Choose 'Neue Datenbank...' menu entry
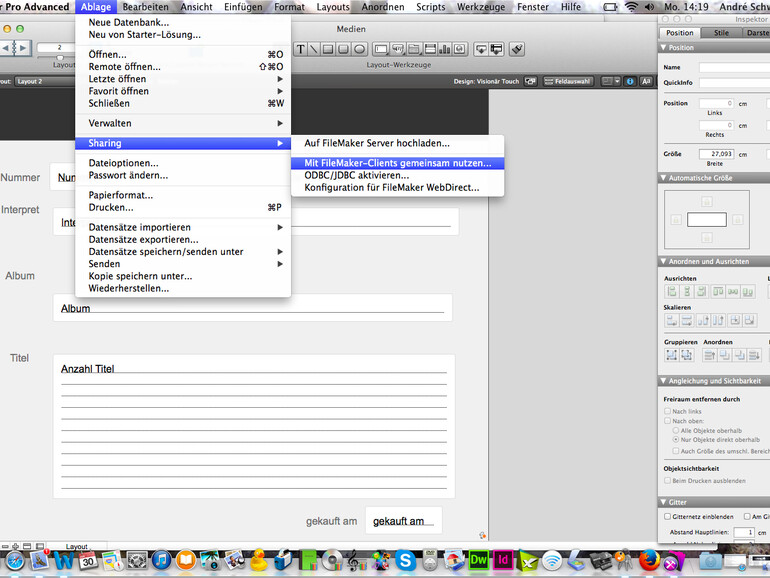The image size is (770, 578). click(183, 23)
